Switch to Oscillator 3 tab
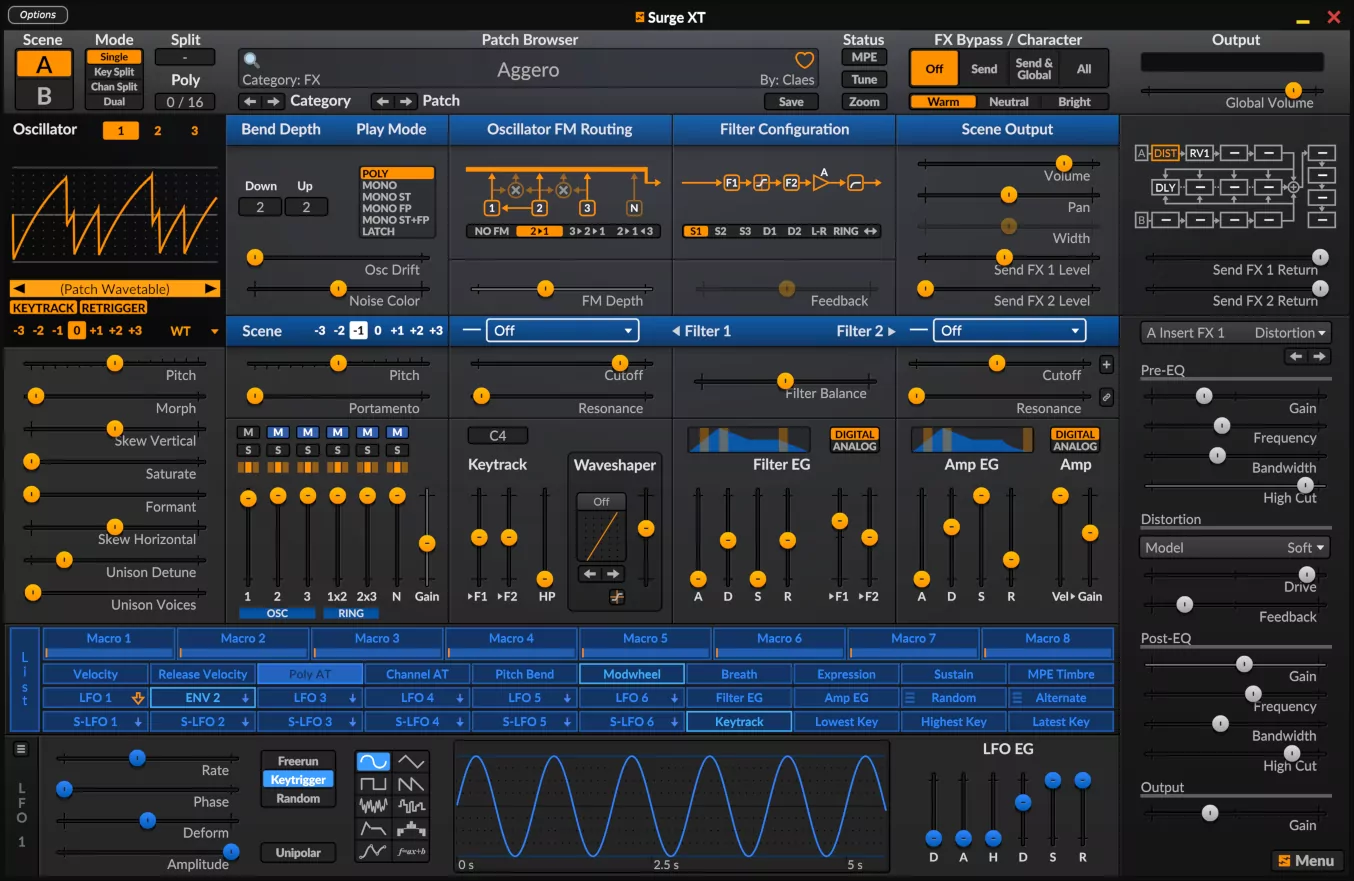Viewport: 1354px width, 881px height. point(194,131)
